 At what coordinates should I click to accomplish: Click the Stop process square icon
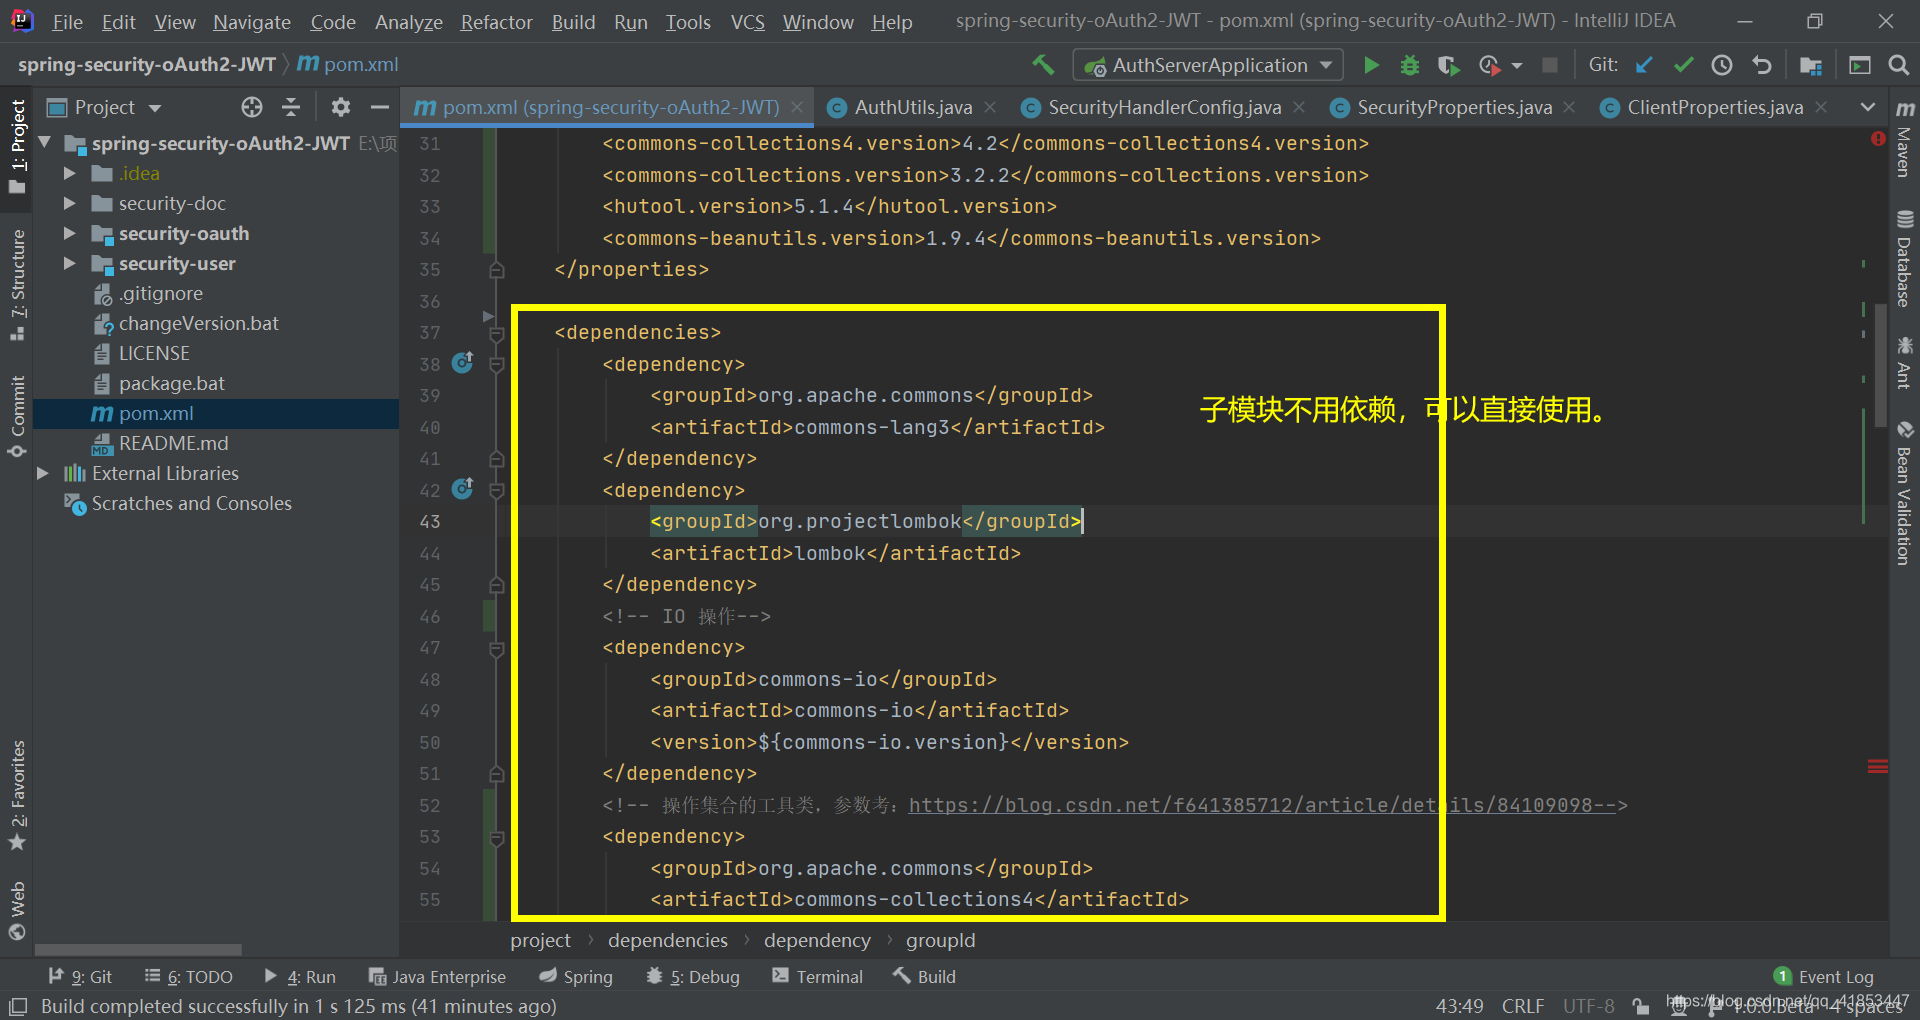pos(1550,65)
